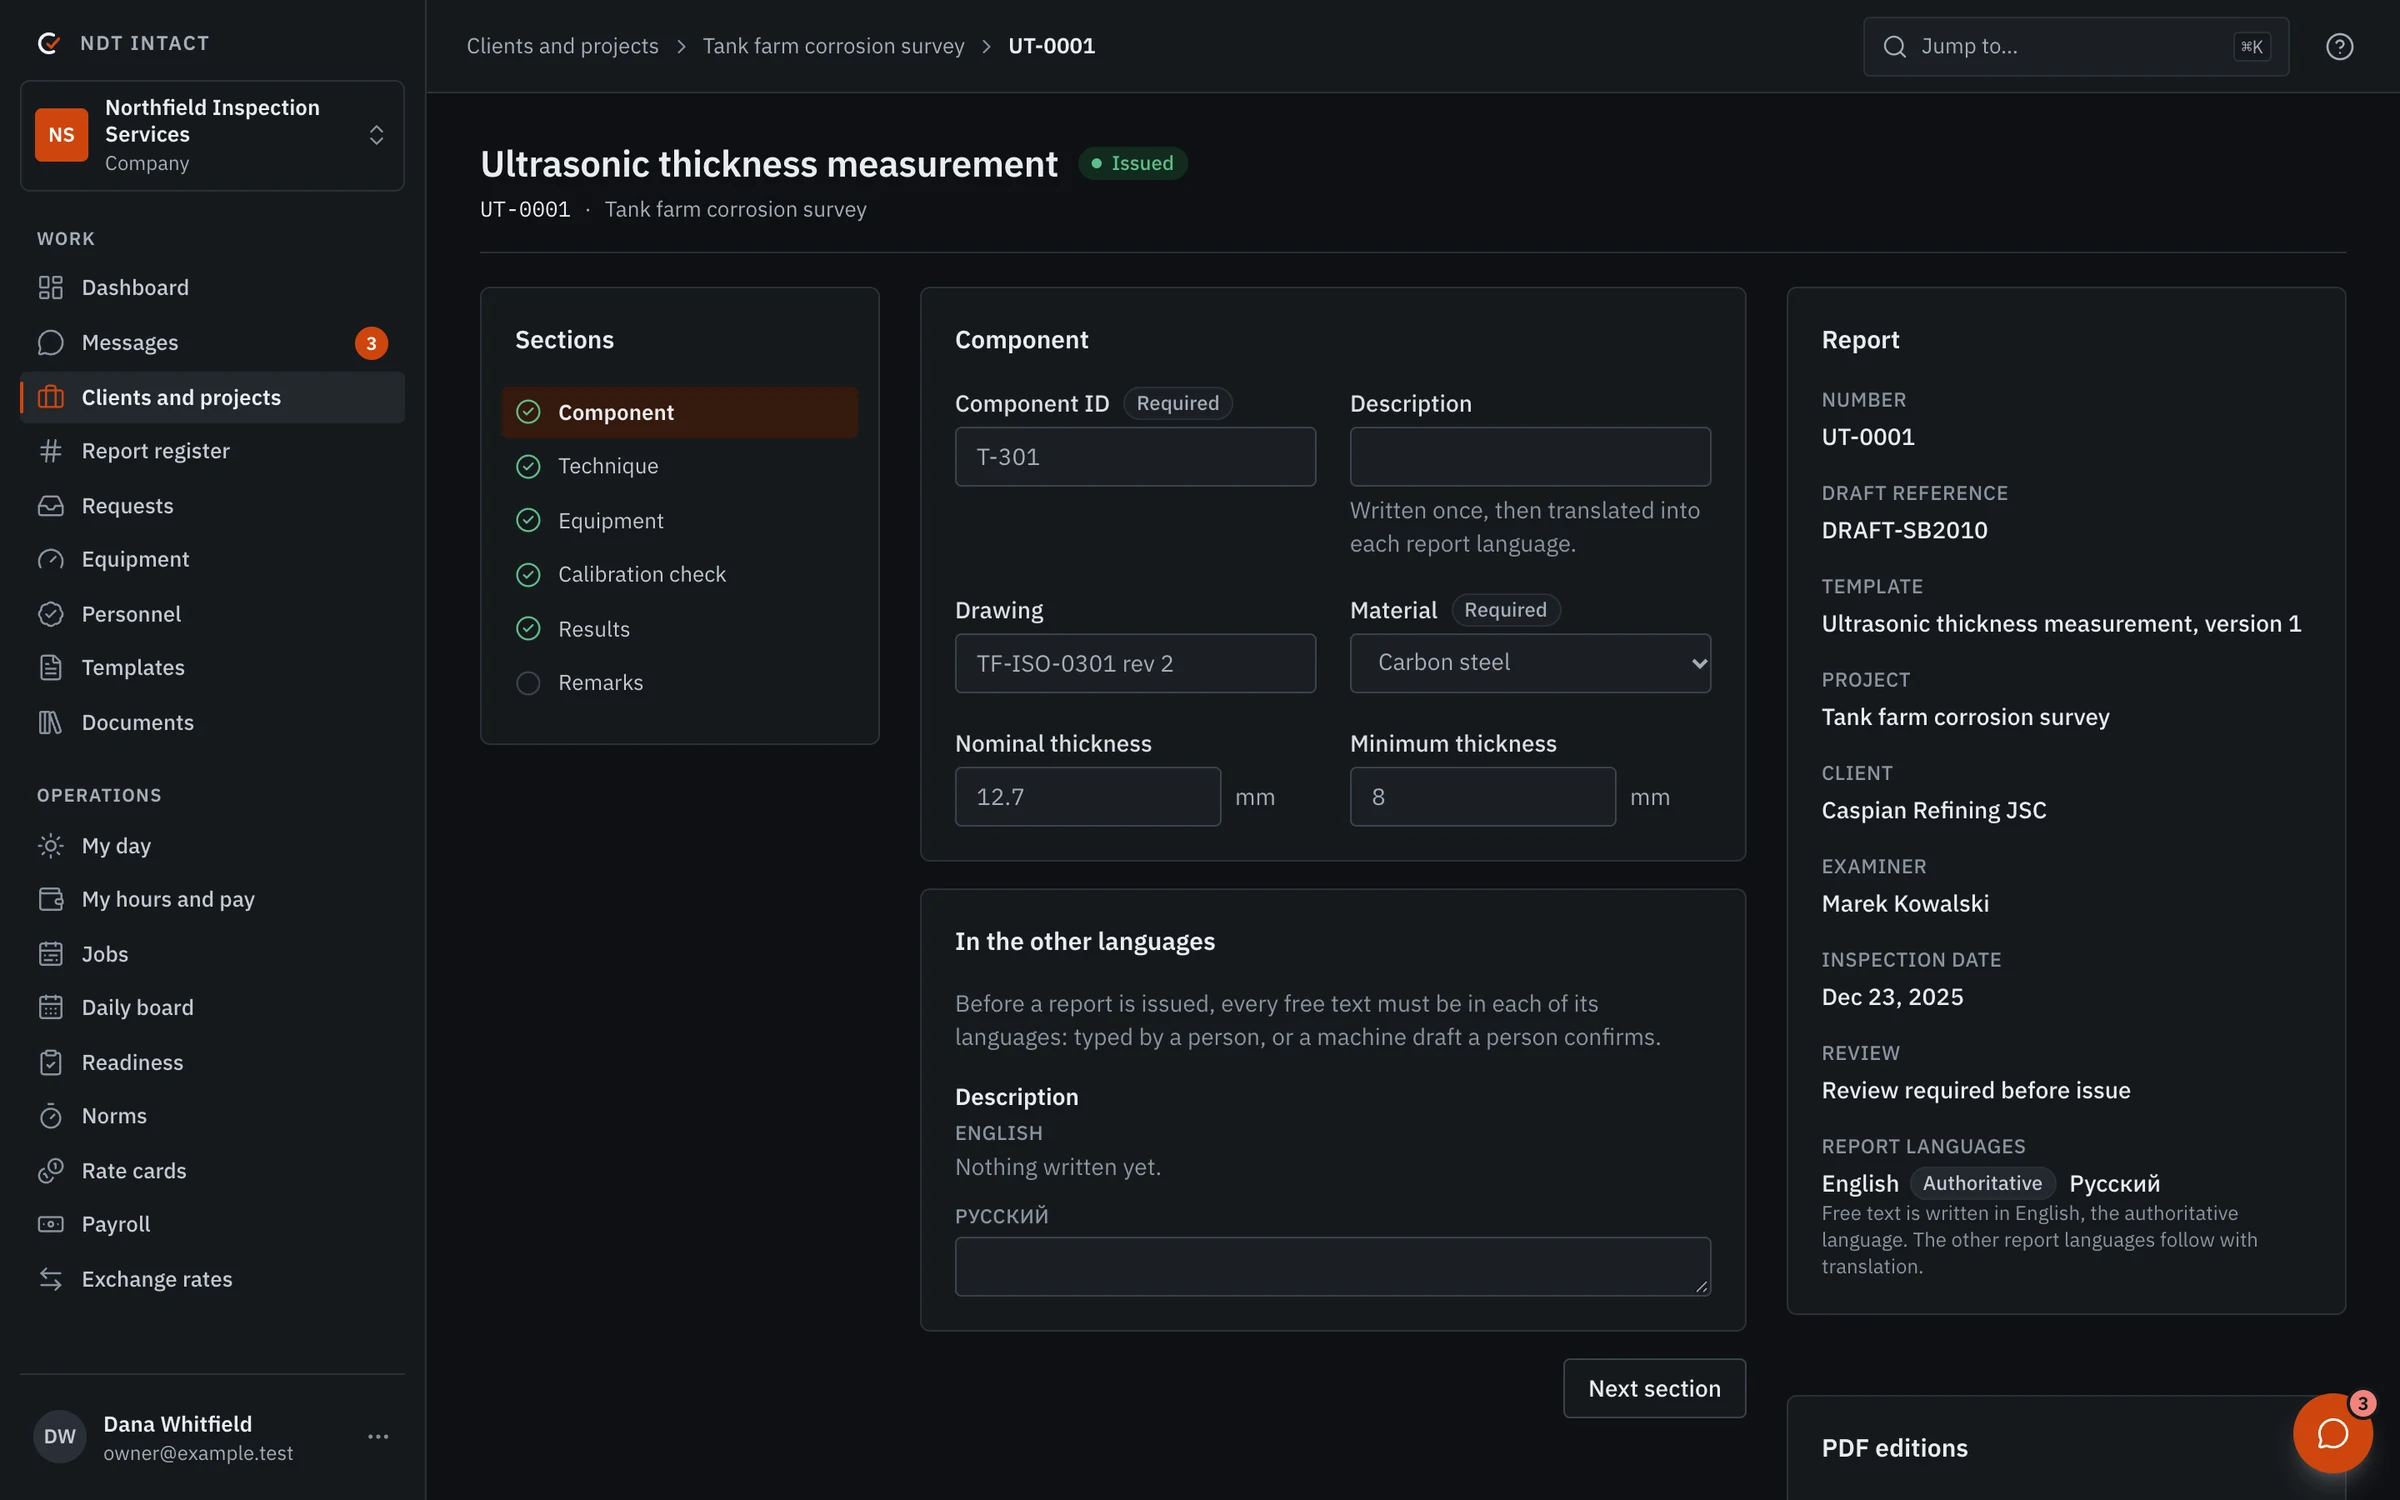
Task: Follow Tank farm corrosion survey breadcrumb
Action: point(833,46)
